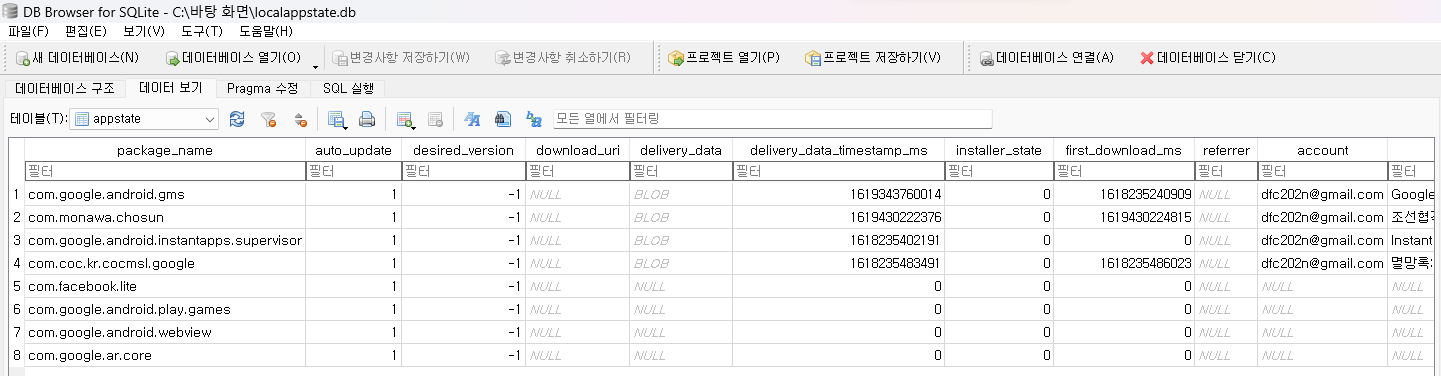Open the 도구(T) menu
This screenshot has width=1441, height=376.
pos(201,31)
